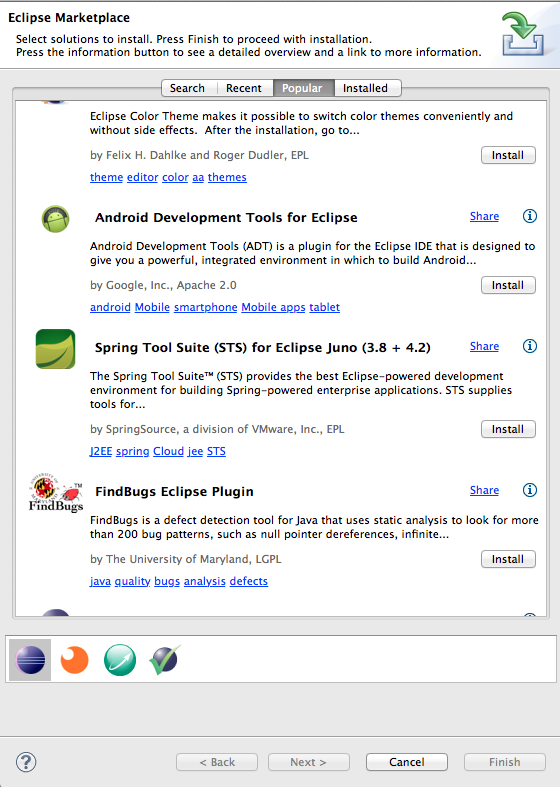This screenshot has height=787, width=560.
Task: Open info for Android Development Tools
Action: pyautogui.click(x=529, y=216)
